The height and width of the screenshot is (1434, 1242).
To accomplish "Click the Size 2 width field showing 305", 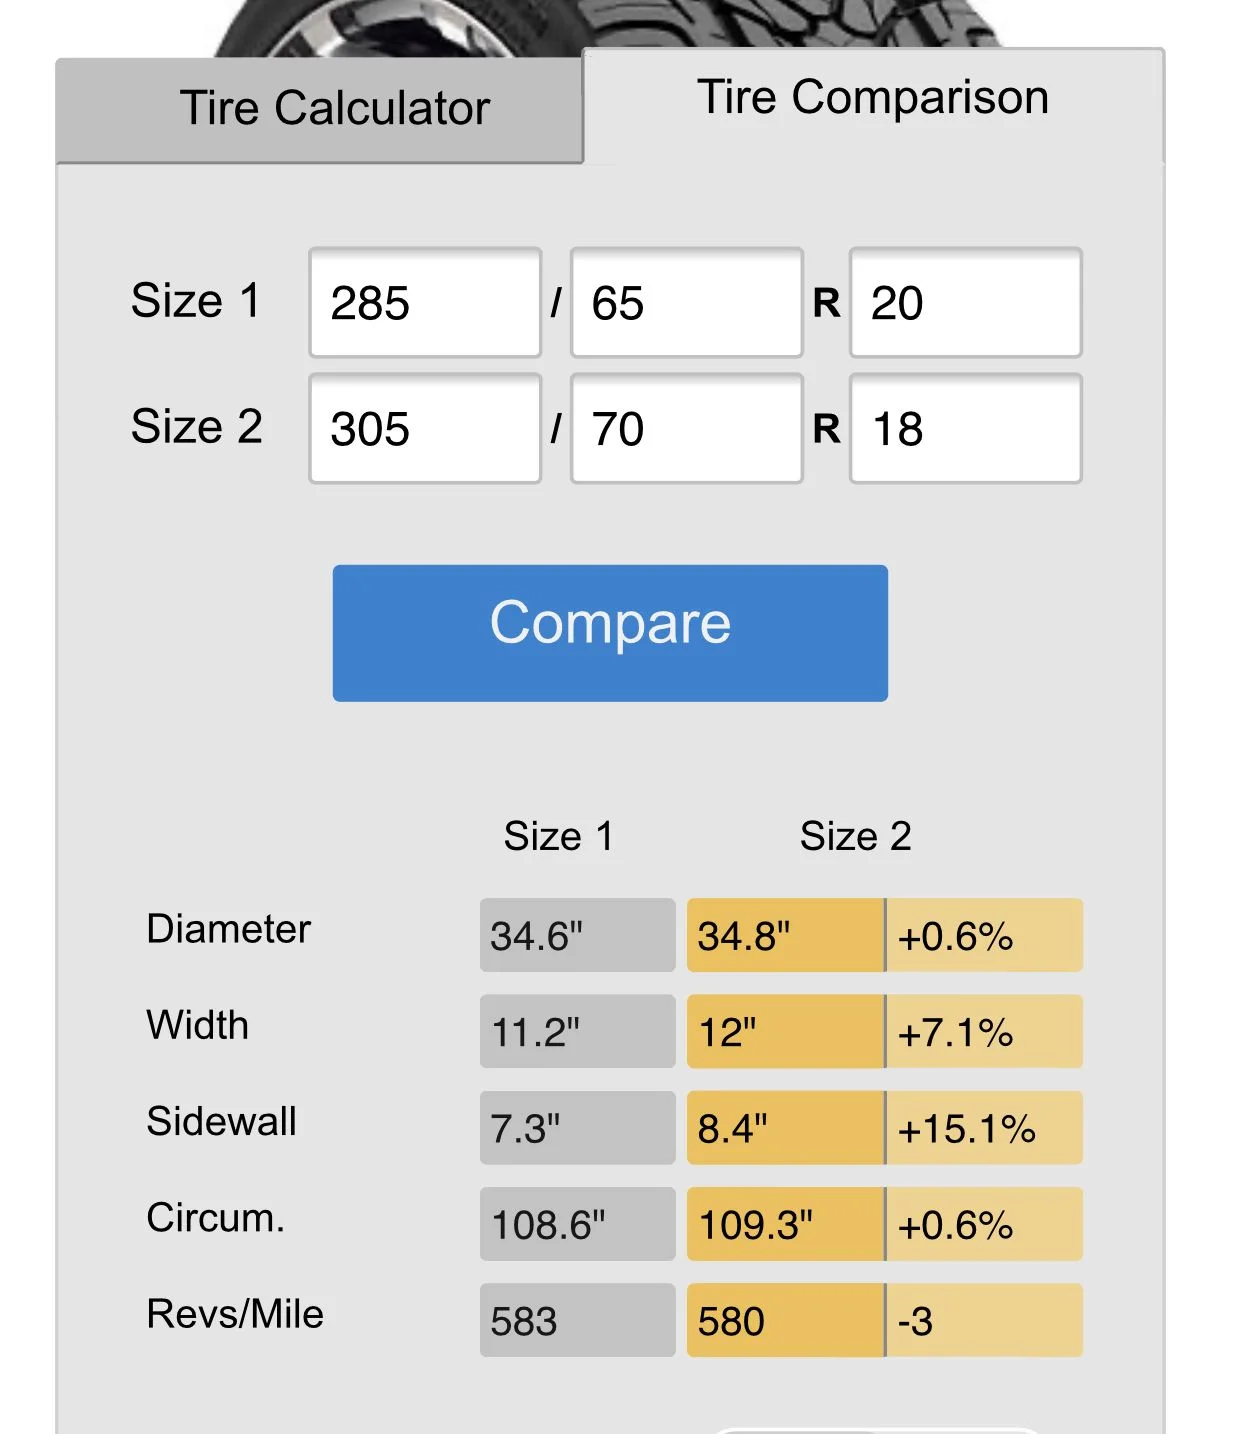I will (425, 428).
